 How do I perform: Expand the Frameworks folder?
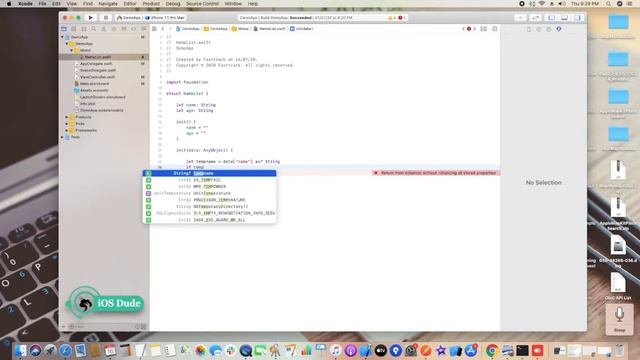(67, 130)
